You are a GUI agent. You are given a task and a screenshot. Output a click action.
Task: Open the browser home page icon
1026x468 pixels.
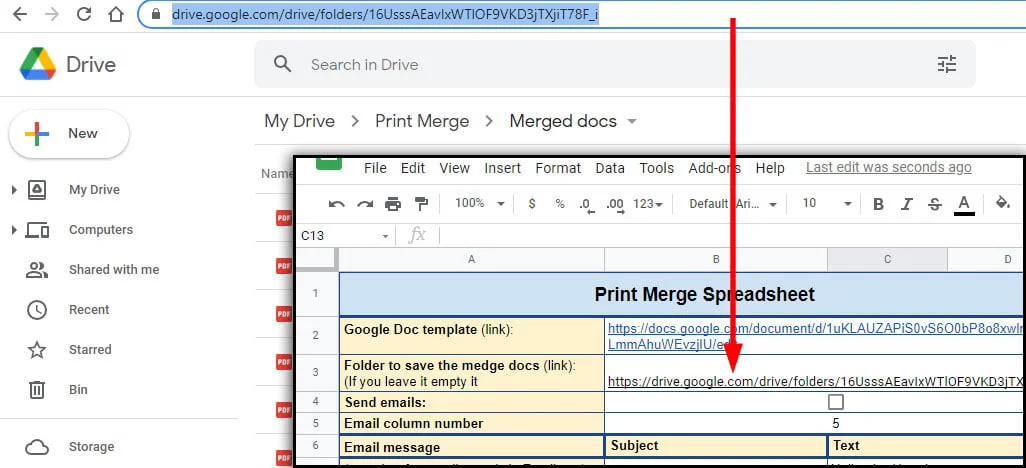click(116, 14)
